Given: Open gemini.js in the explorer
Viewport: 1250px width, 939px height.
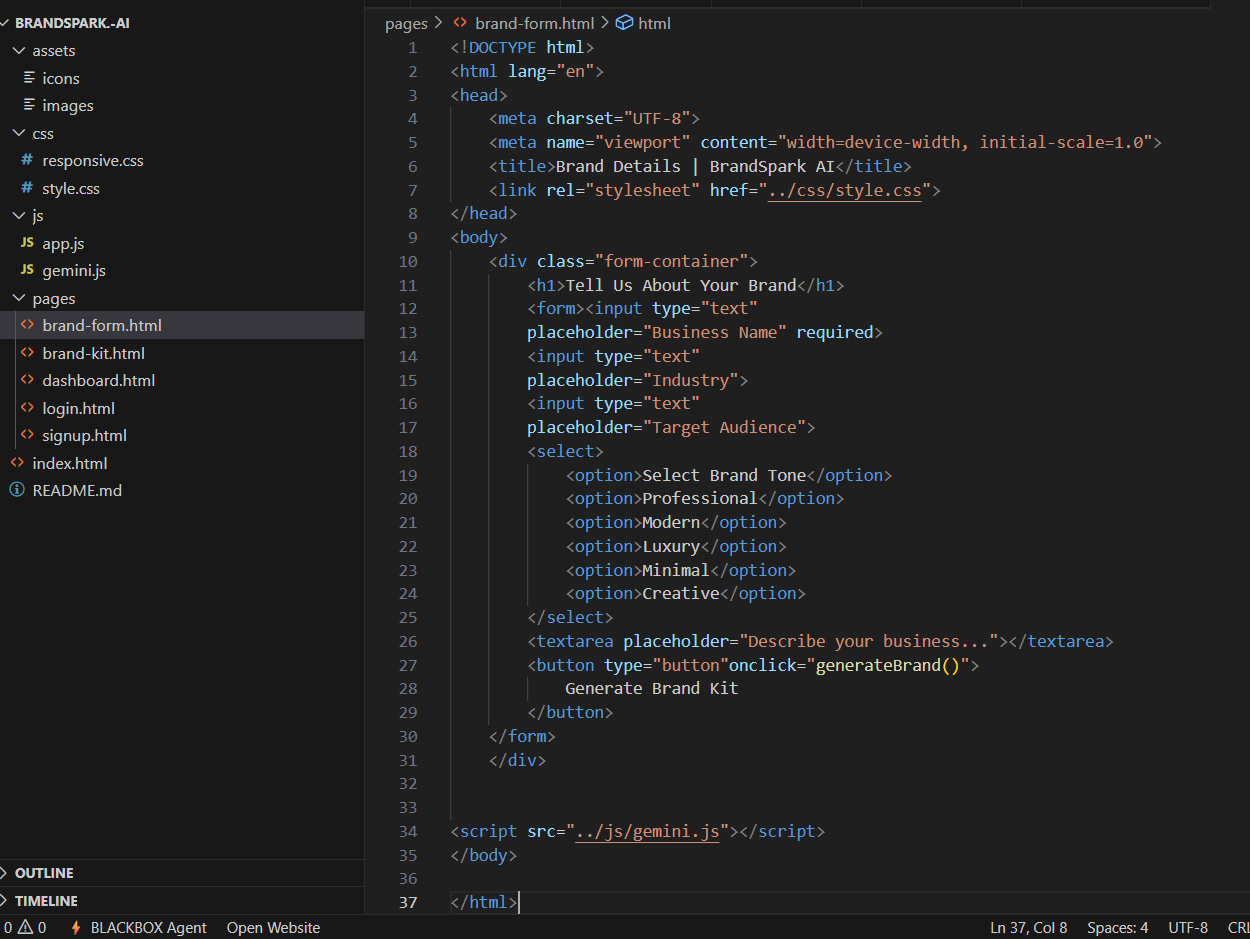Looking at the screenshot, I should (x=74, y=270).
